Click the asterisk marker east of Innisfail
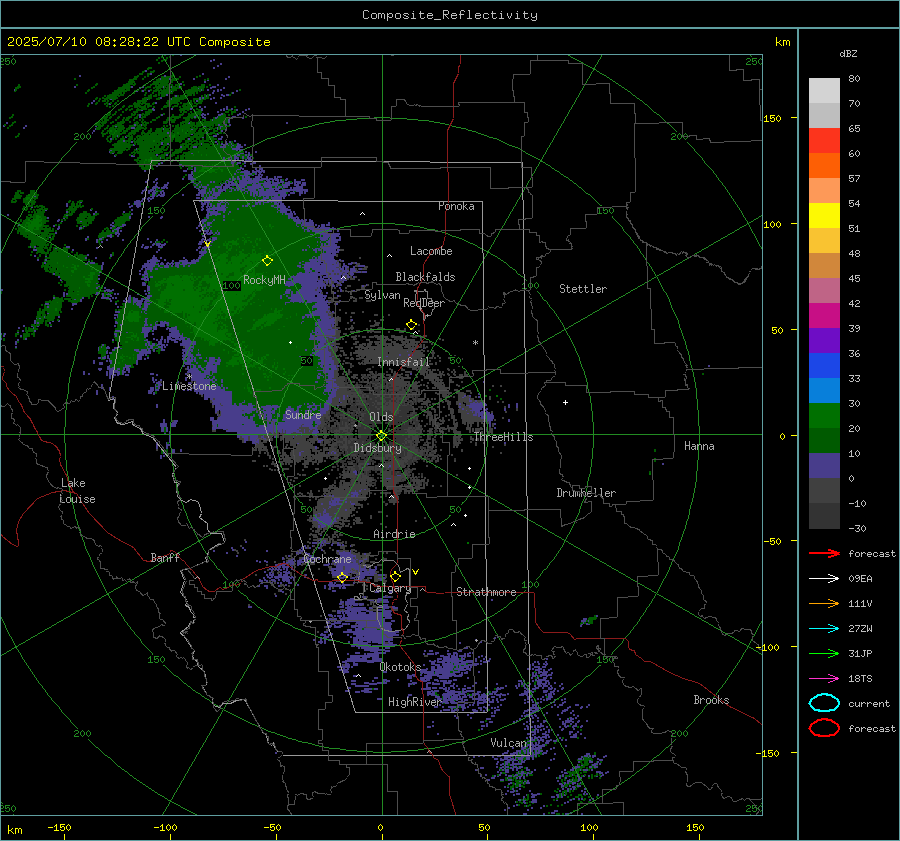The height and width of the screenshot is (841, 900). pyautogui.click(x=475, y=343)
